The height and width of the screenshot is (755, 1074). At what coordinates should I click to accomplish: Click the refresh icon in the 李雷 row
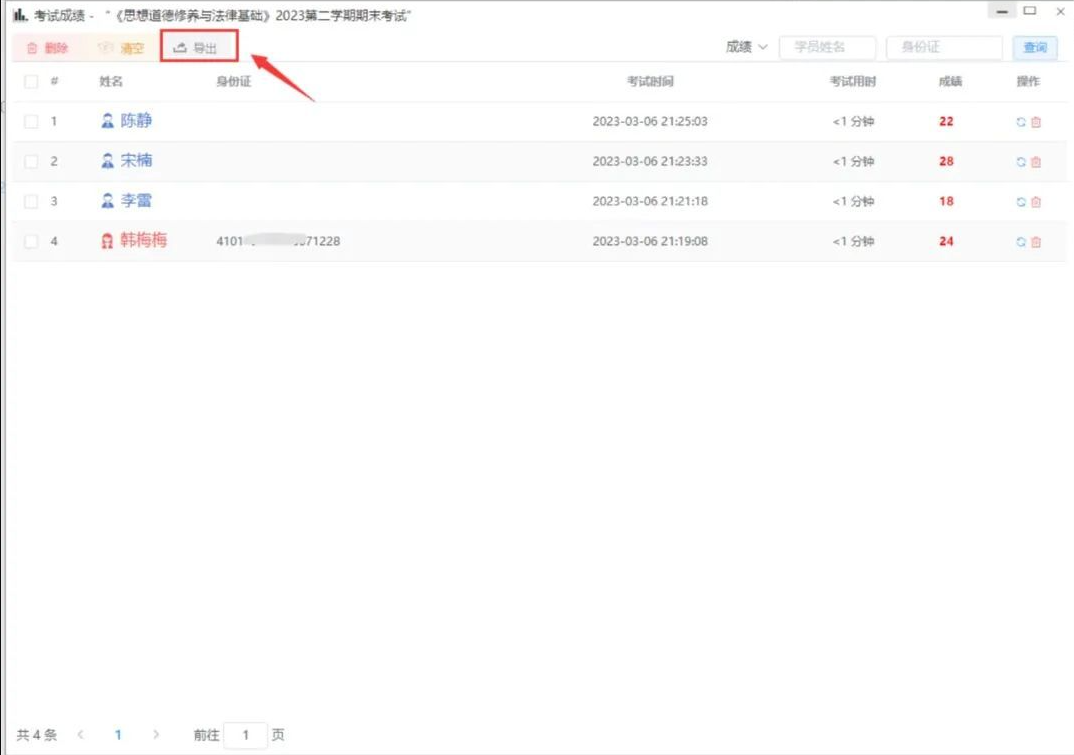point(1021,201)
